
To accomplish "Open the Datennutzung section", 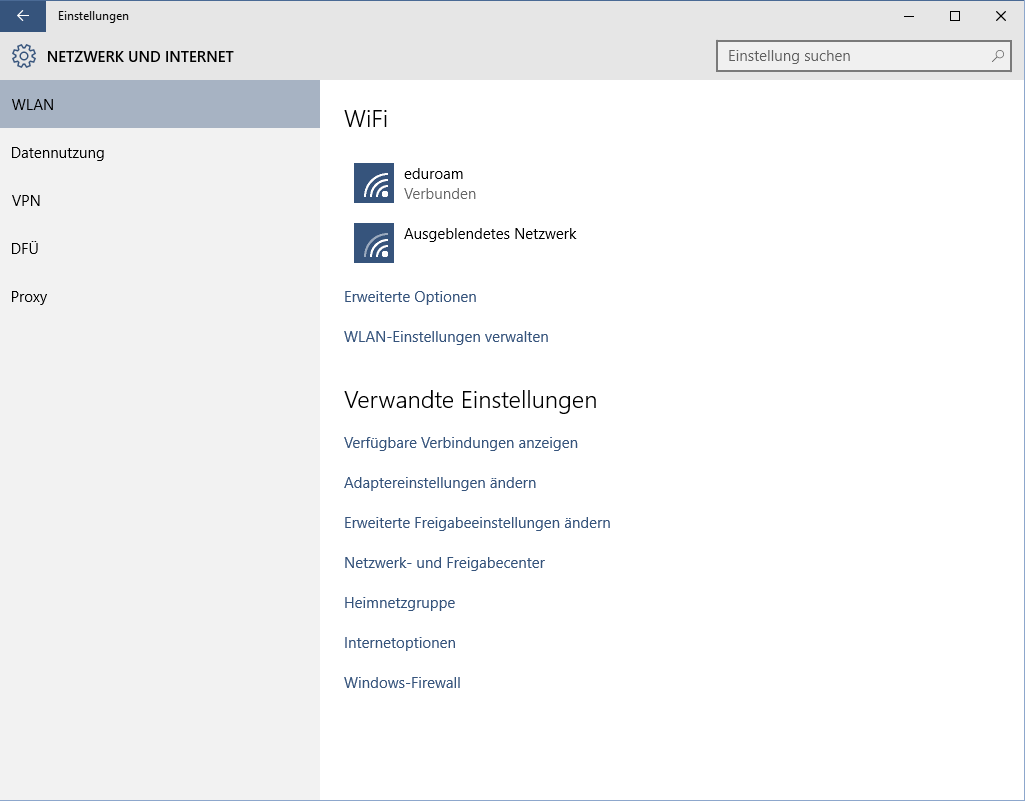I will pyautogui.click(x=160, y=152).
